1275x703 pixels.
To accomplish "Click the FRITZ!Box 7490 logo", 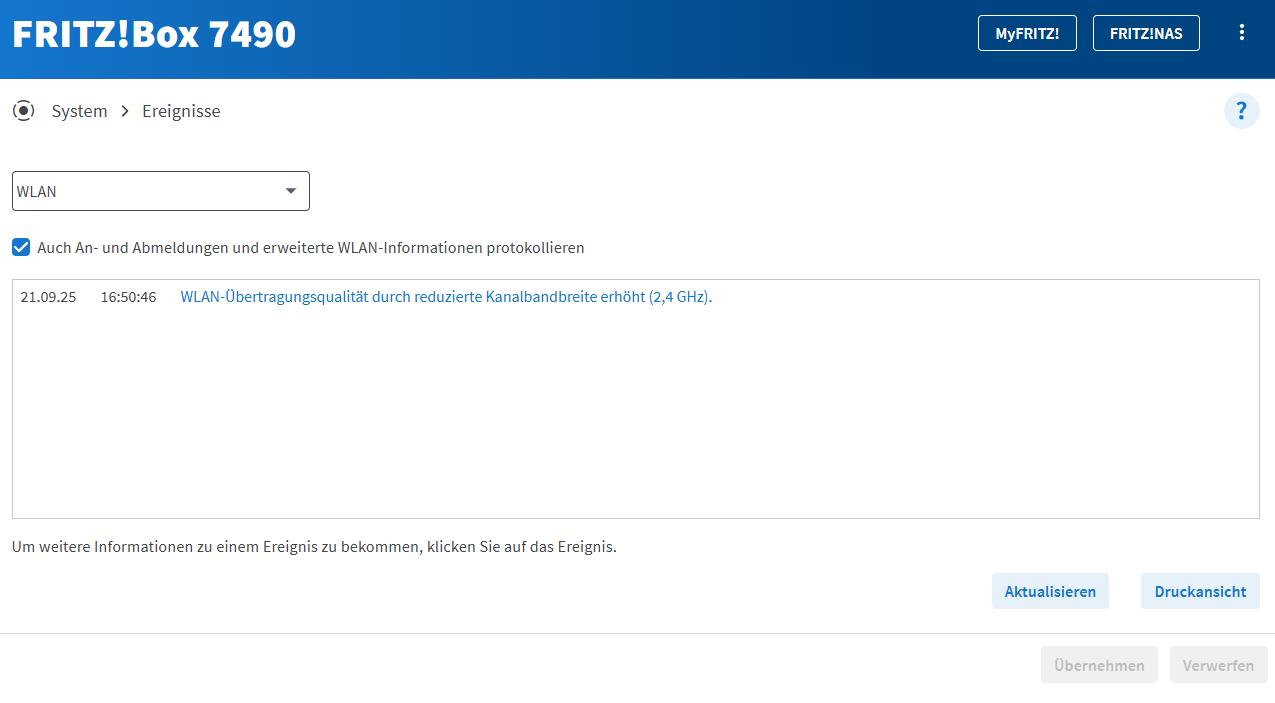I will [154, 34].
